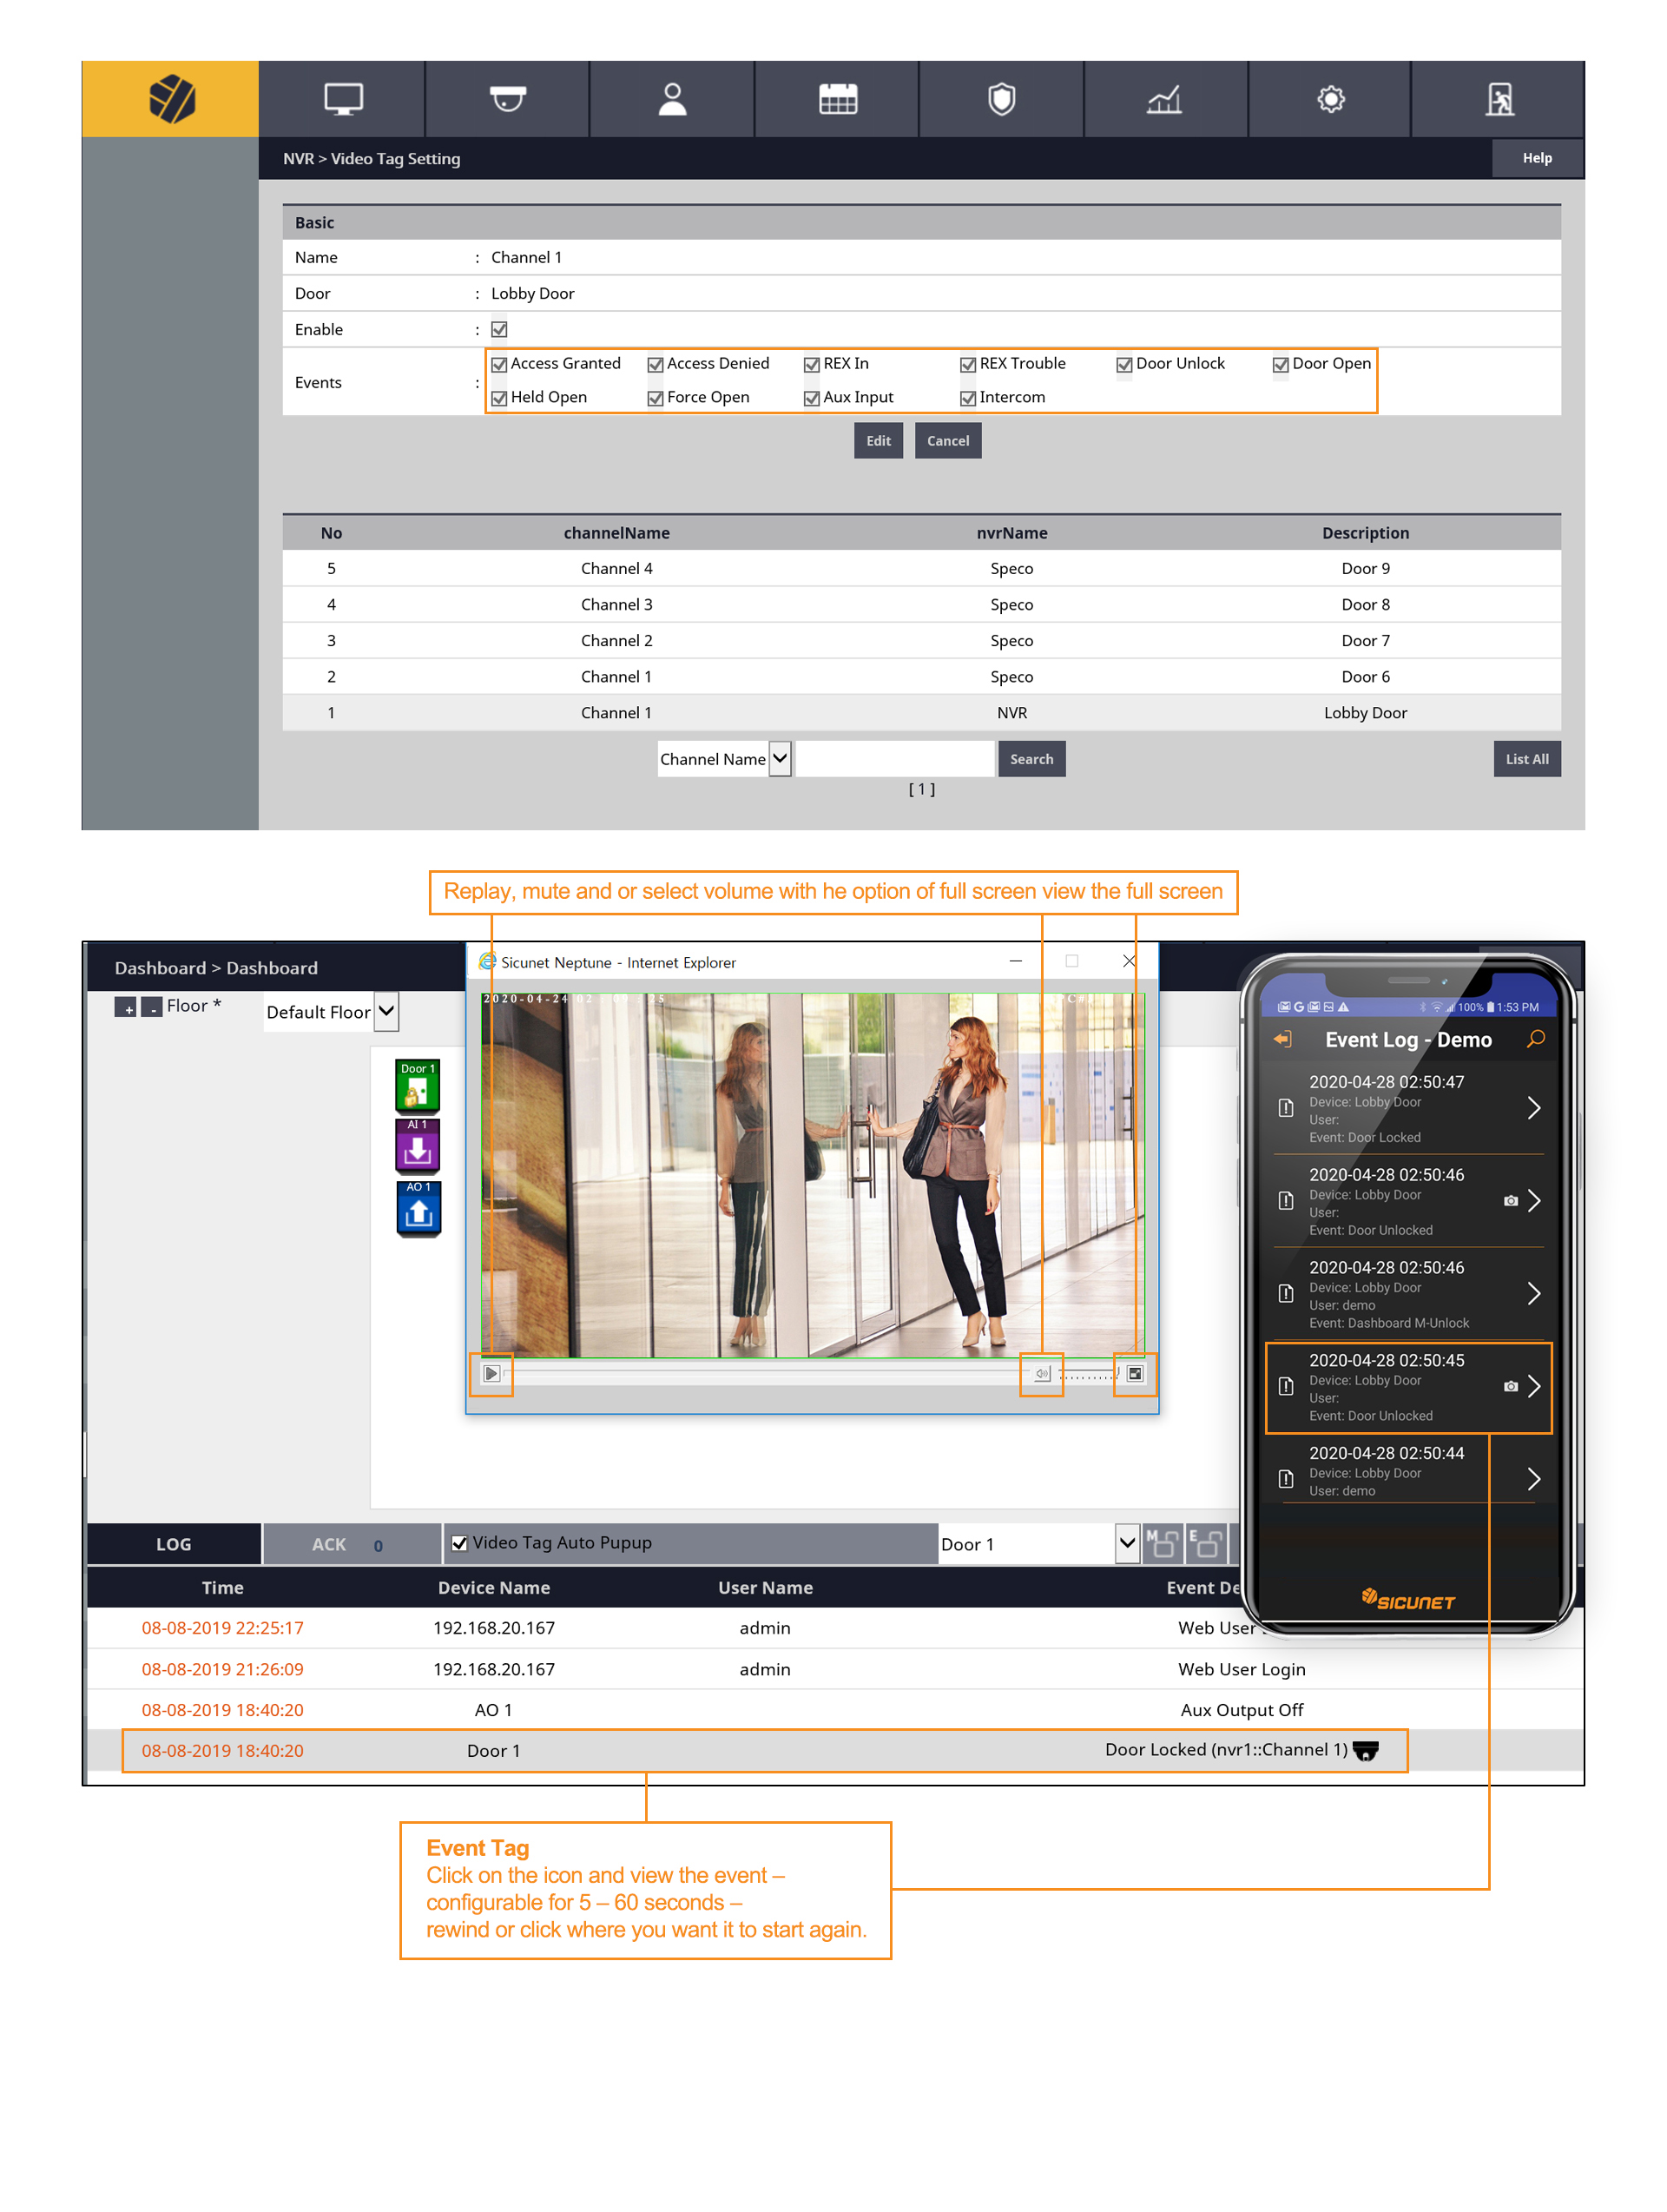Expand the 02:50:47 Door Locked phone event

pos(1533,1108)
